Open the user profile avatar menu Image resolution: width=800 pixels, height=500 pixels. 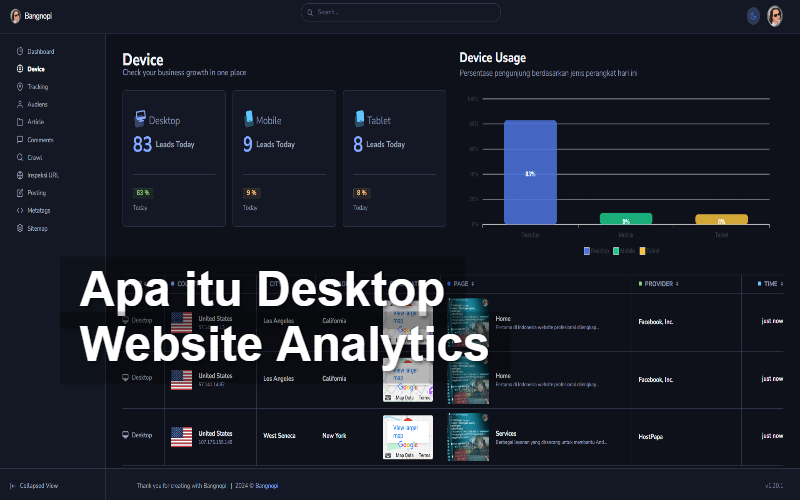(775, 15)
